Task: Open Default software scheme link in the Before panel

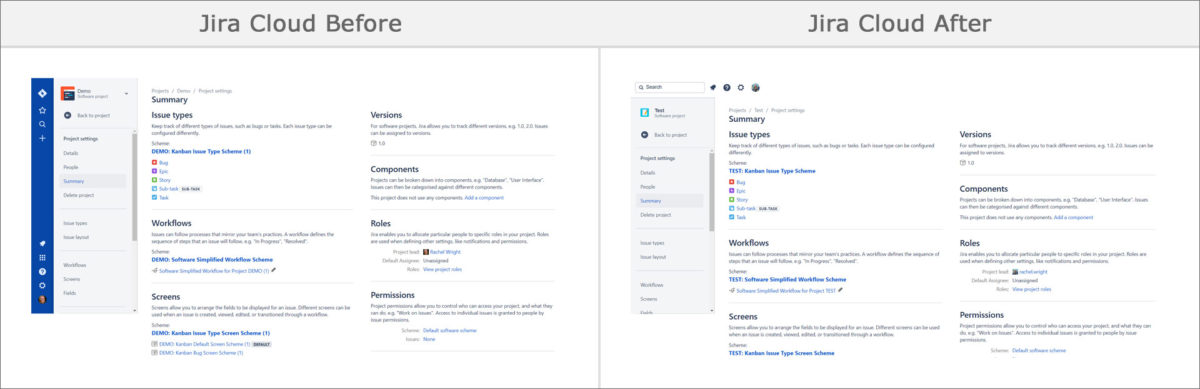Action: pyautogui.click(x=450, y=330)
